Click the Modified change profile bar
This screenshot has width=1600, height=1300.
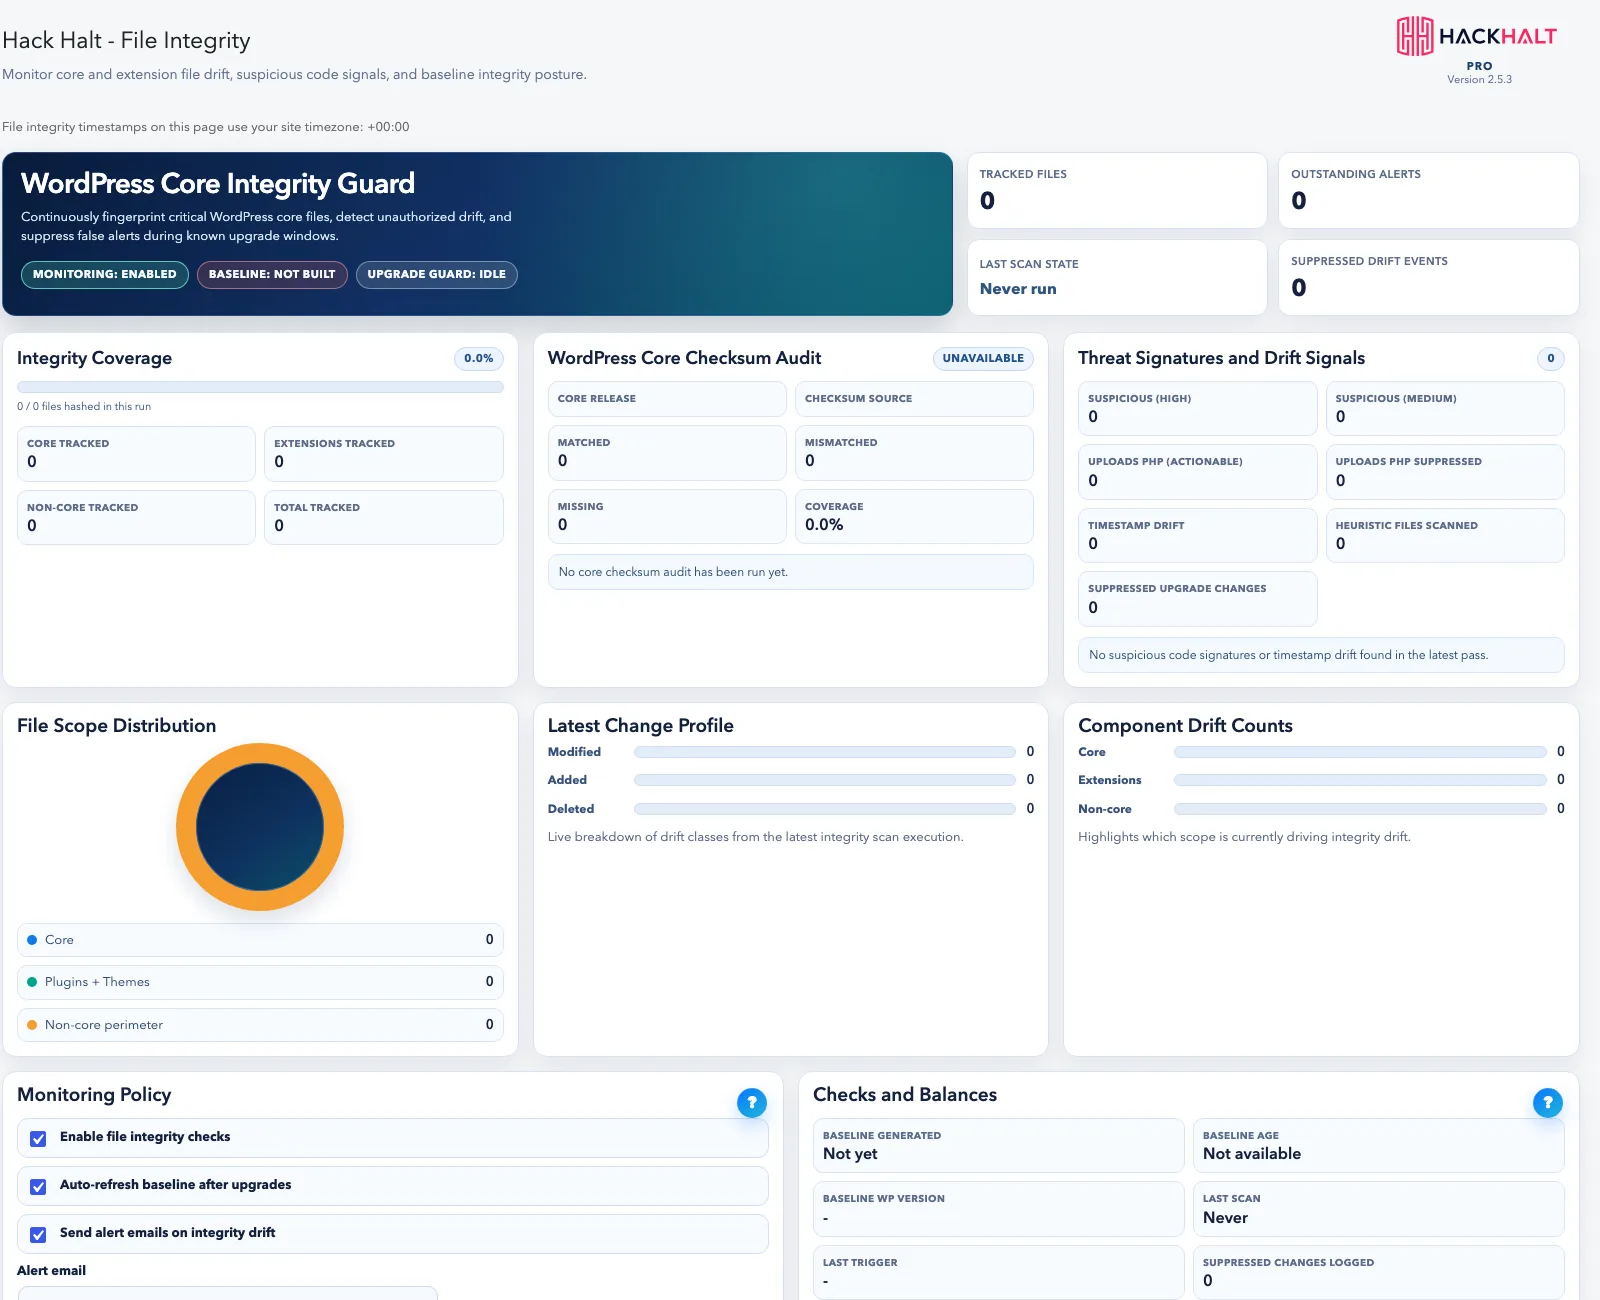click(x=825, y=752)
